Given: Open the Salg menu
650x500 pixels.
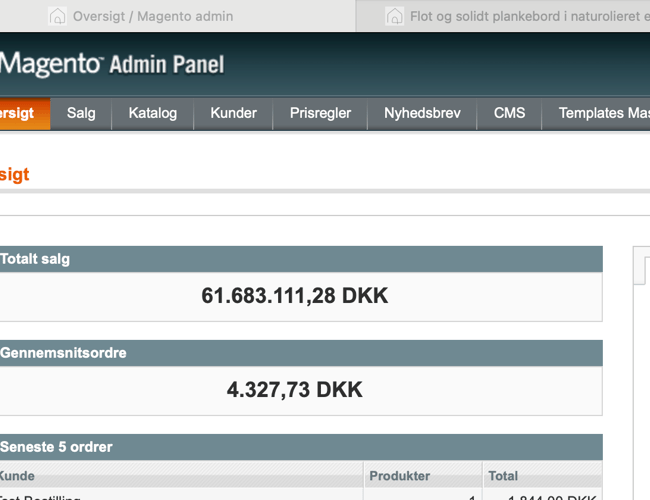Looking at the screenshot, I should (81, 113).
